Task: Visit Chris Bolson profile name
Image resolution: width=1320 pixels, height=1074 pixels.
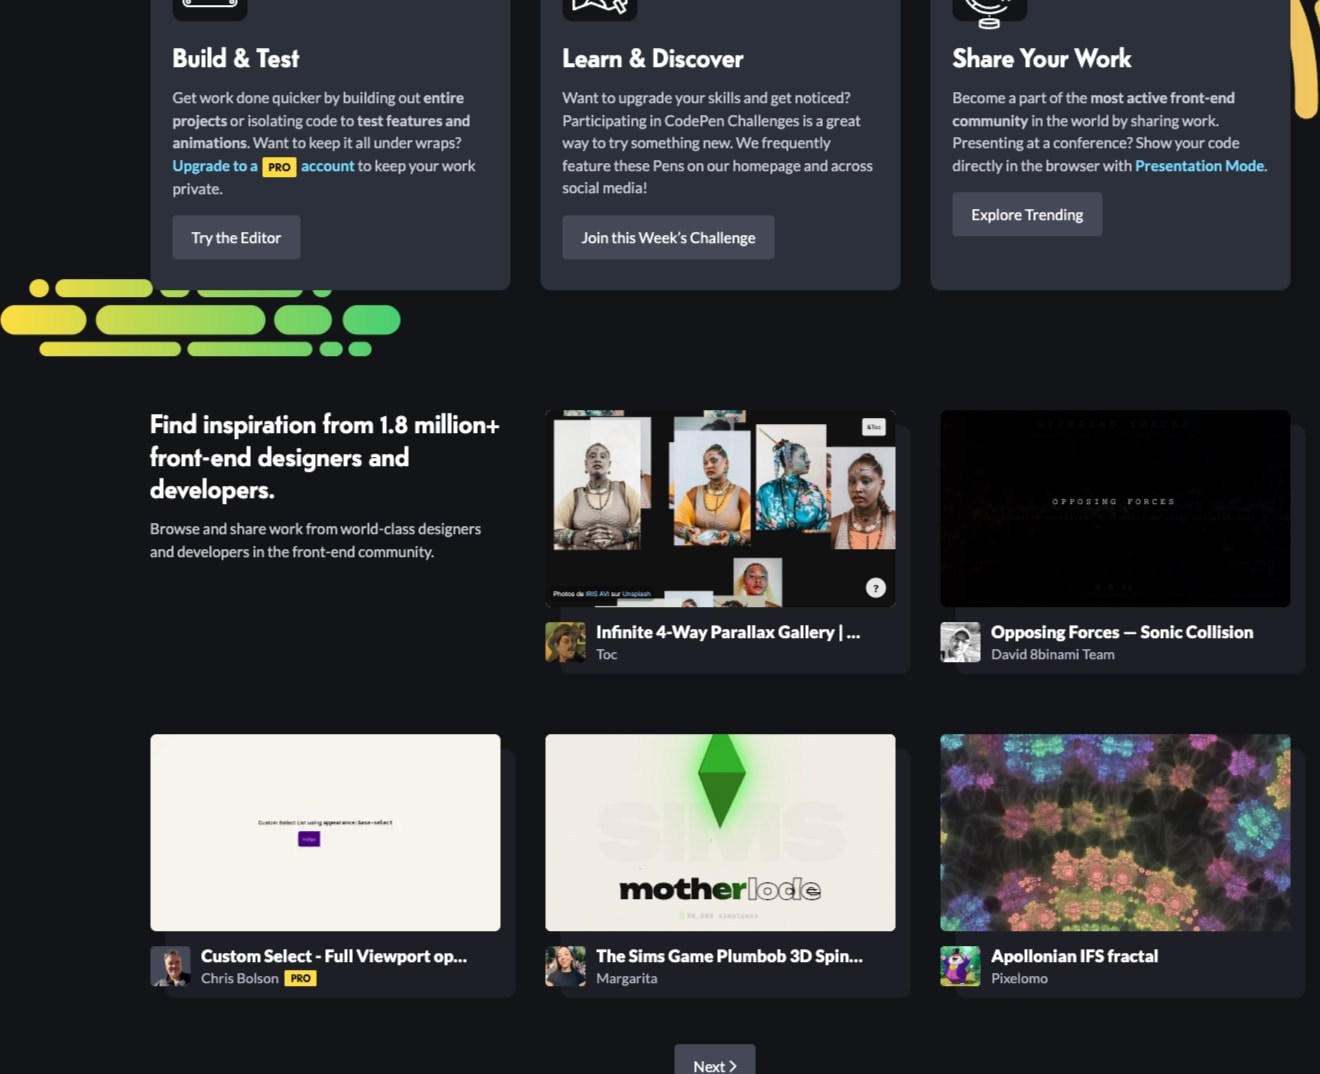Action: click(240, 979)
